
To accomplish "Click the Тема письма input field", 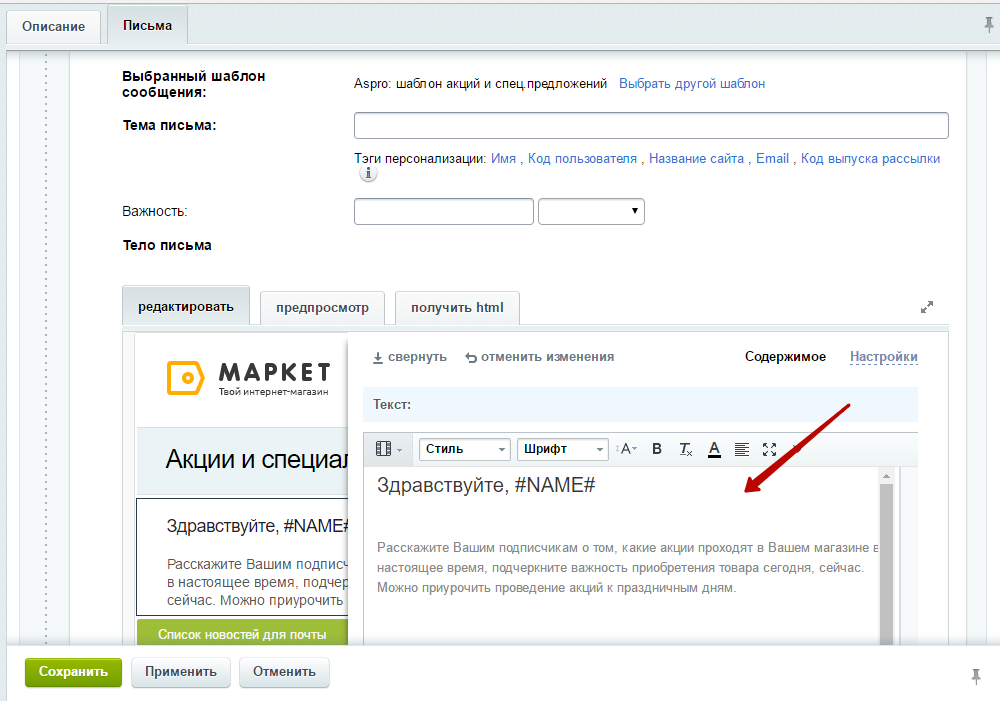I will tap(651, 126).
